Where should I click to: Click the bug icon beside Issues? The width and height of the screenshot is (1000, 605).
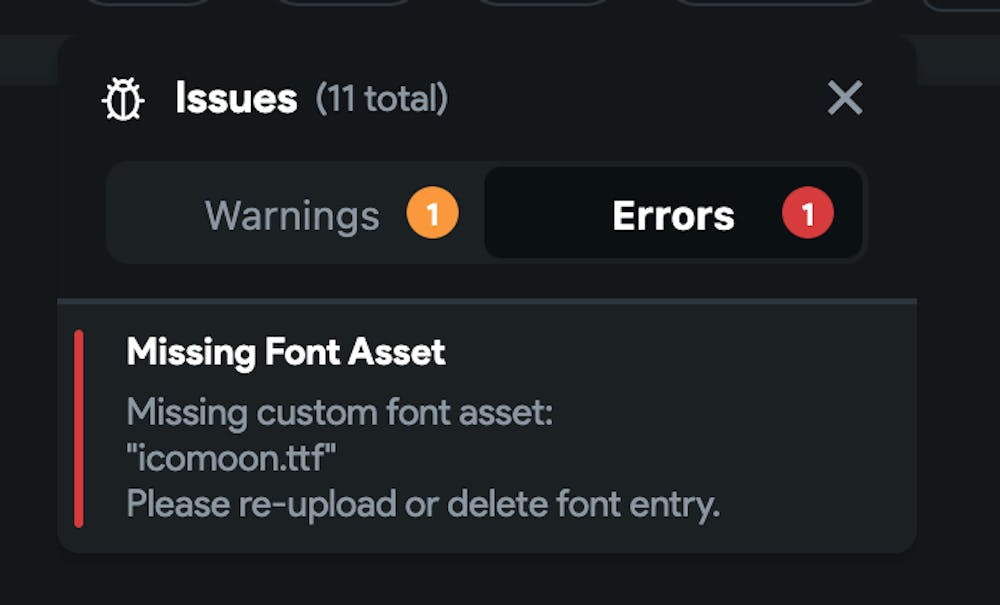[124, 99]
